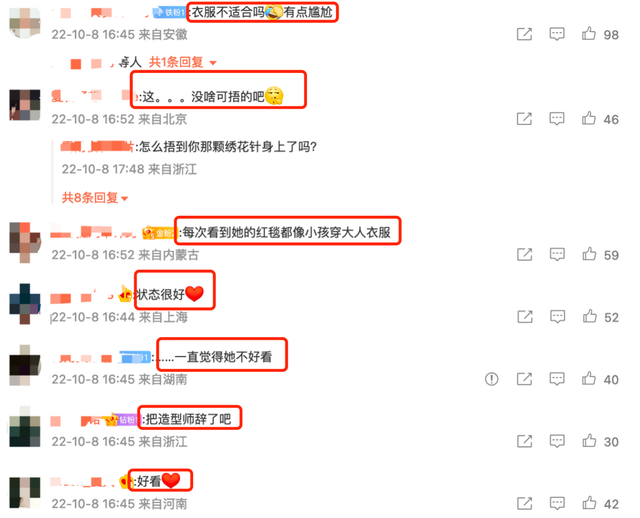Reply to 一直觉得她不好看 comment
The width and height of the screenshot is (640, 518).
(557, 379)
